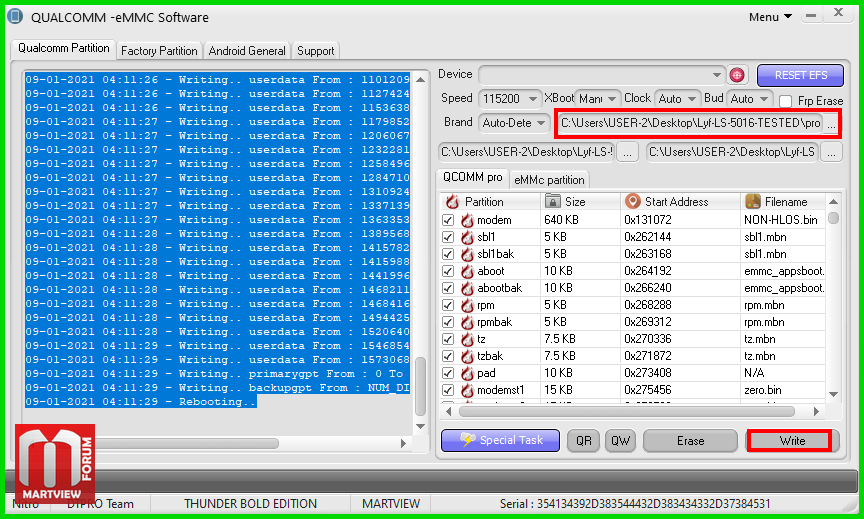This screenshot has height=519, width=864.
Task: Click the flame icon in rpm row
Action: pos(467,305)
